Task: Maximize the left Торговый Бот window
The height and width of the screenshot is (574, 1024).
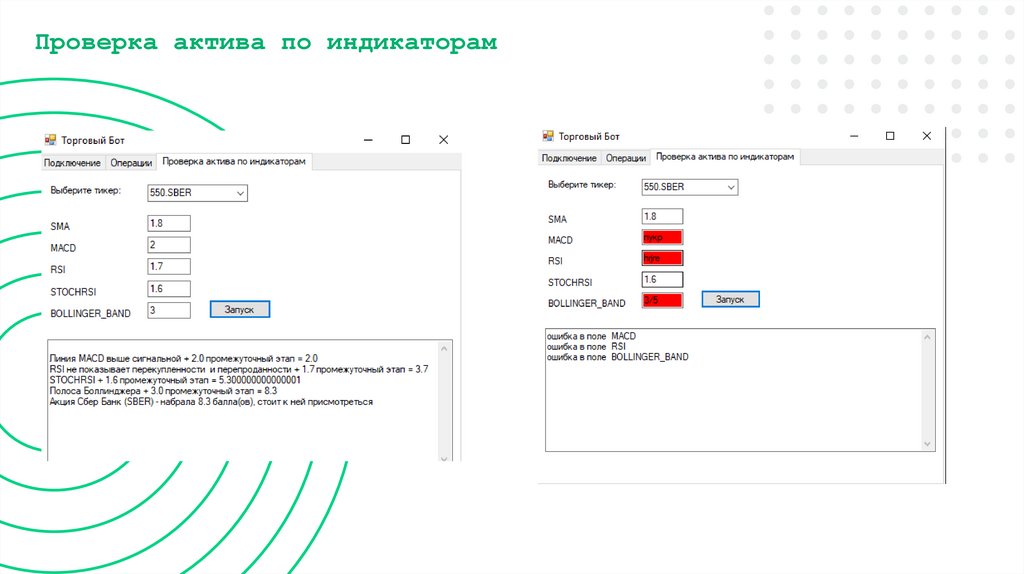Action: coord(406,140)
